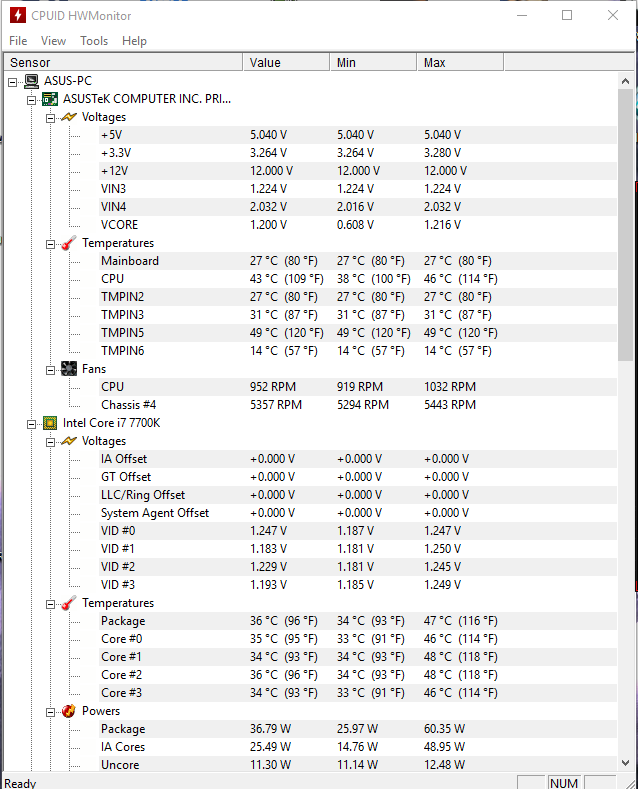Select the +5V voltage row
The image size is (638, 789).
[358, 135]
